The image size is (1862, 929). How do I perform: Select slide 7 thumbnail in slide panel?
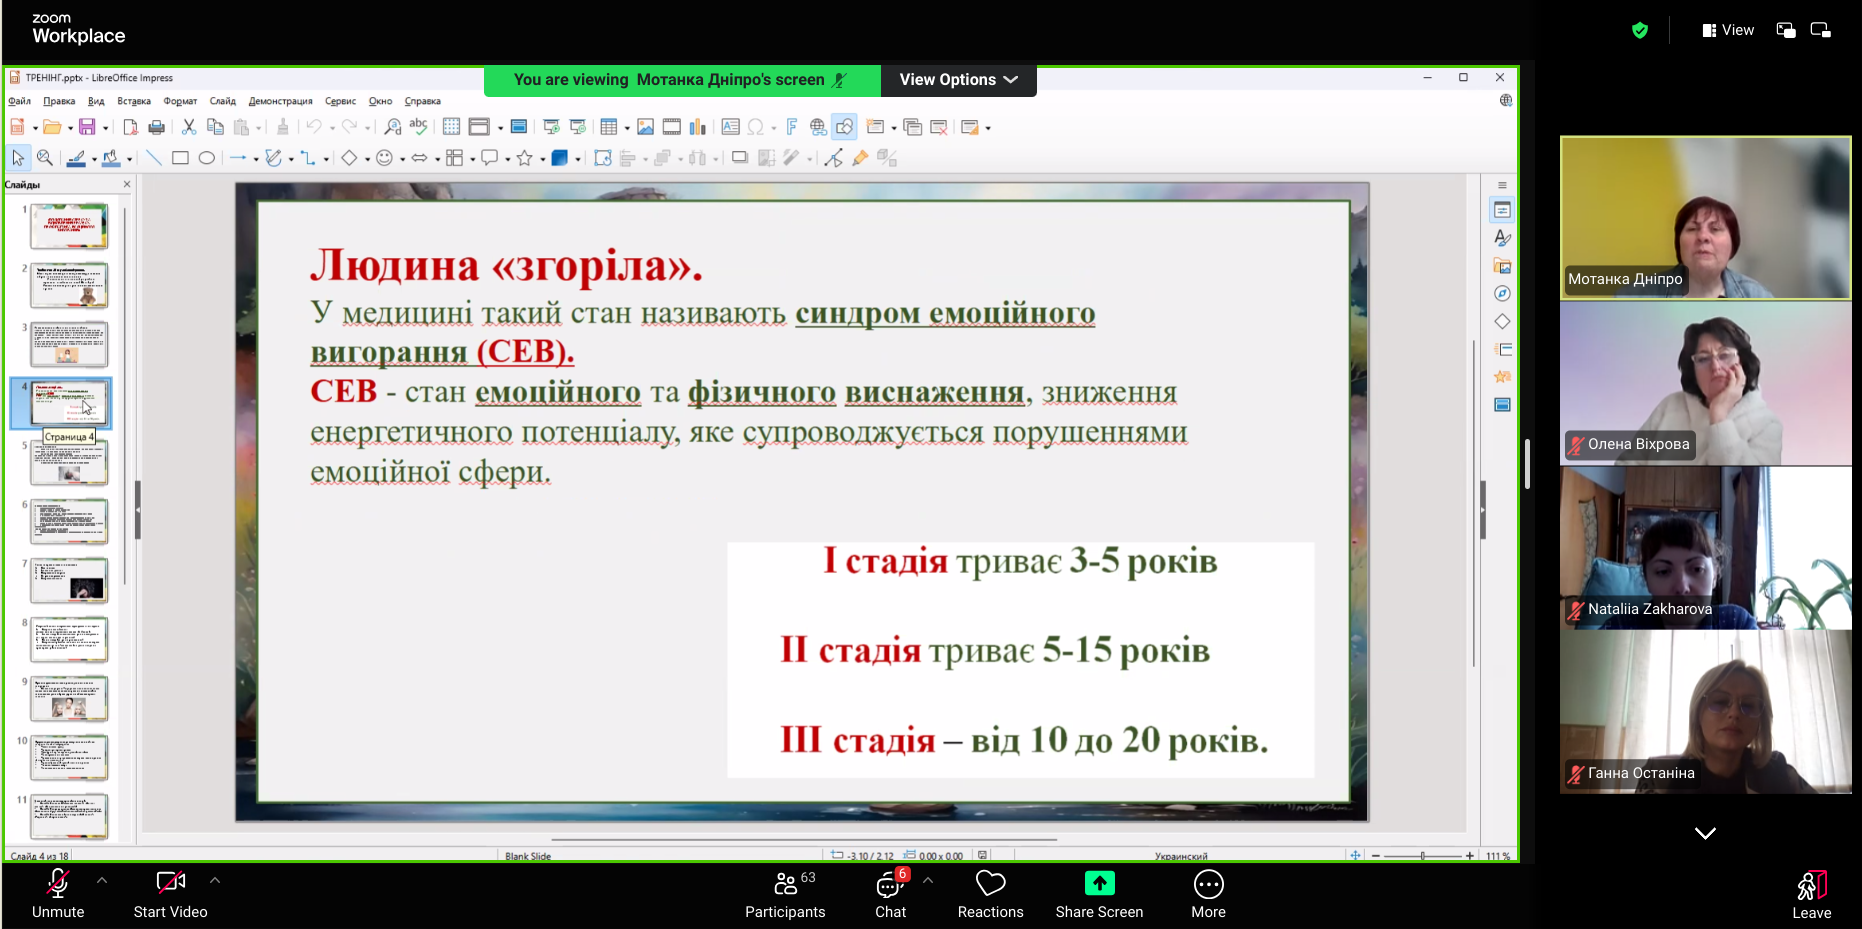tap(69, 580)
